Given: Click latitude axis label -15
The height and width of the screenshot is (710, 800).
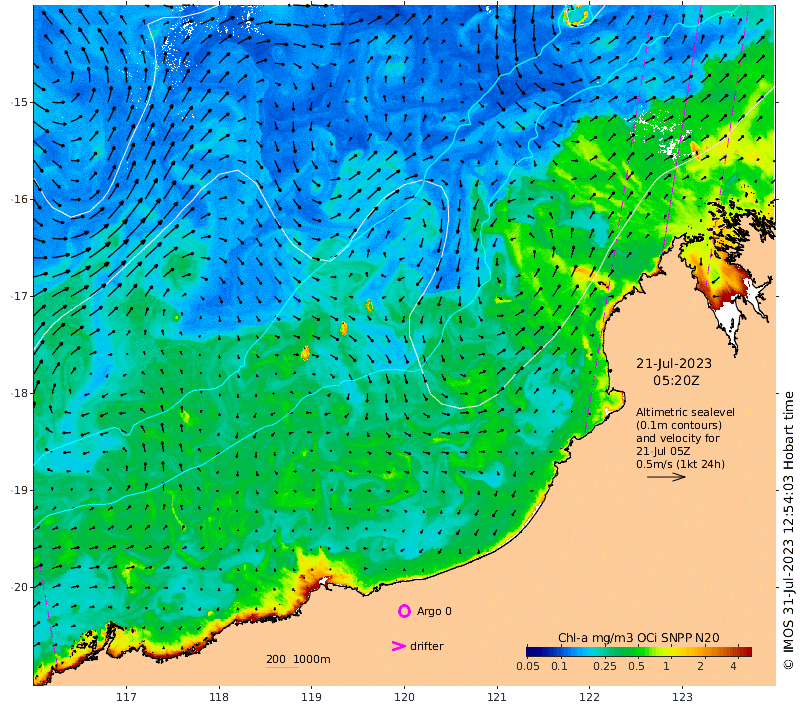Looking at the screenshot, I should [x=20, y=102].
